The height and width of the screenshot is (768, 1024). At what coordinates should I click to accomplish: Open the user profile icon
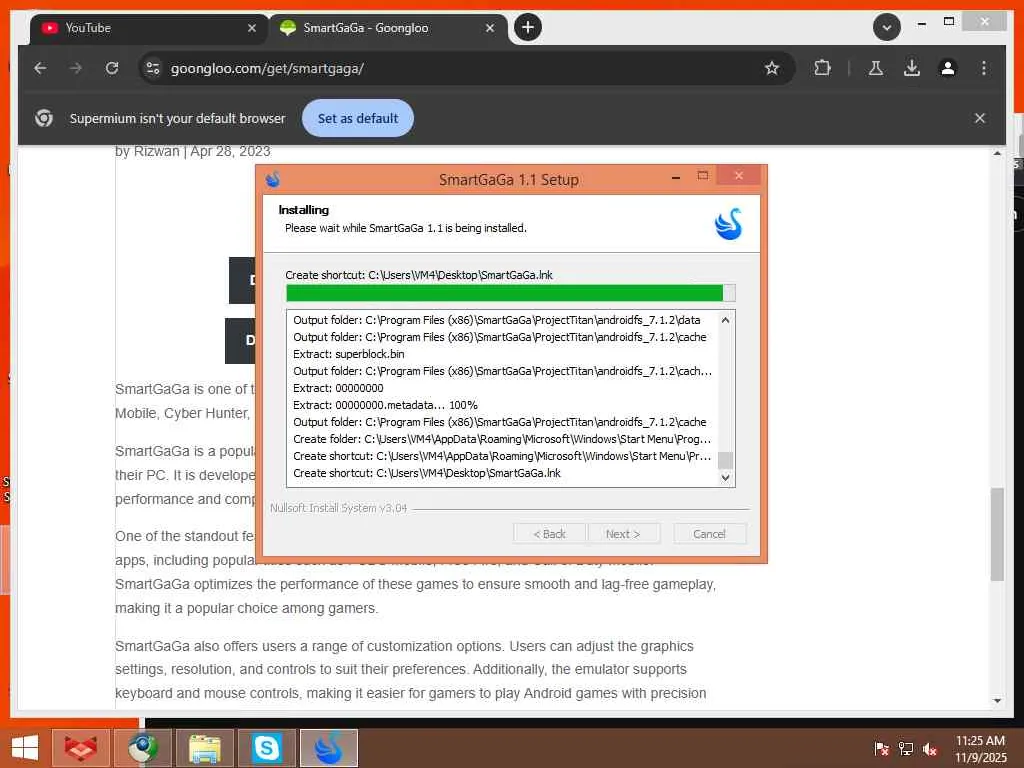pos(948,68)
